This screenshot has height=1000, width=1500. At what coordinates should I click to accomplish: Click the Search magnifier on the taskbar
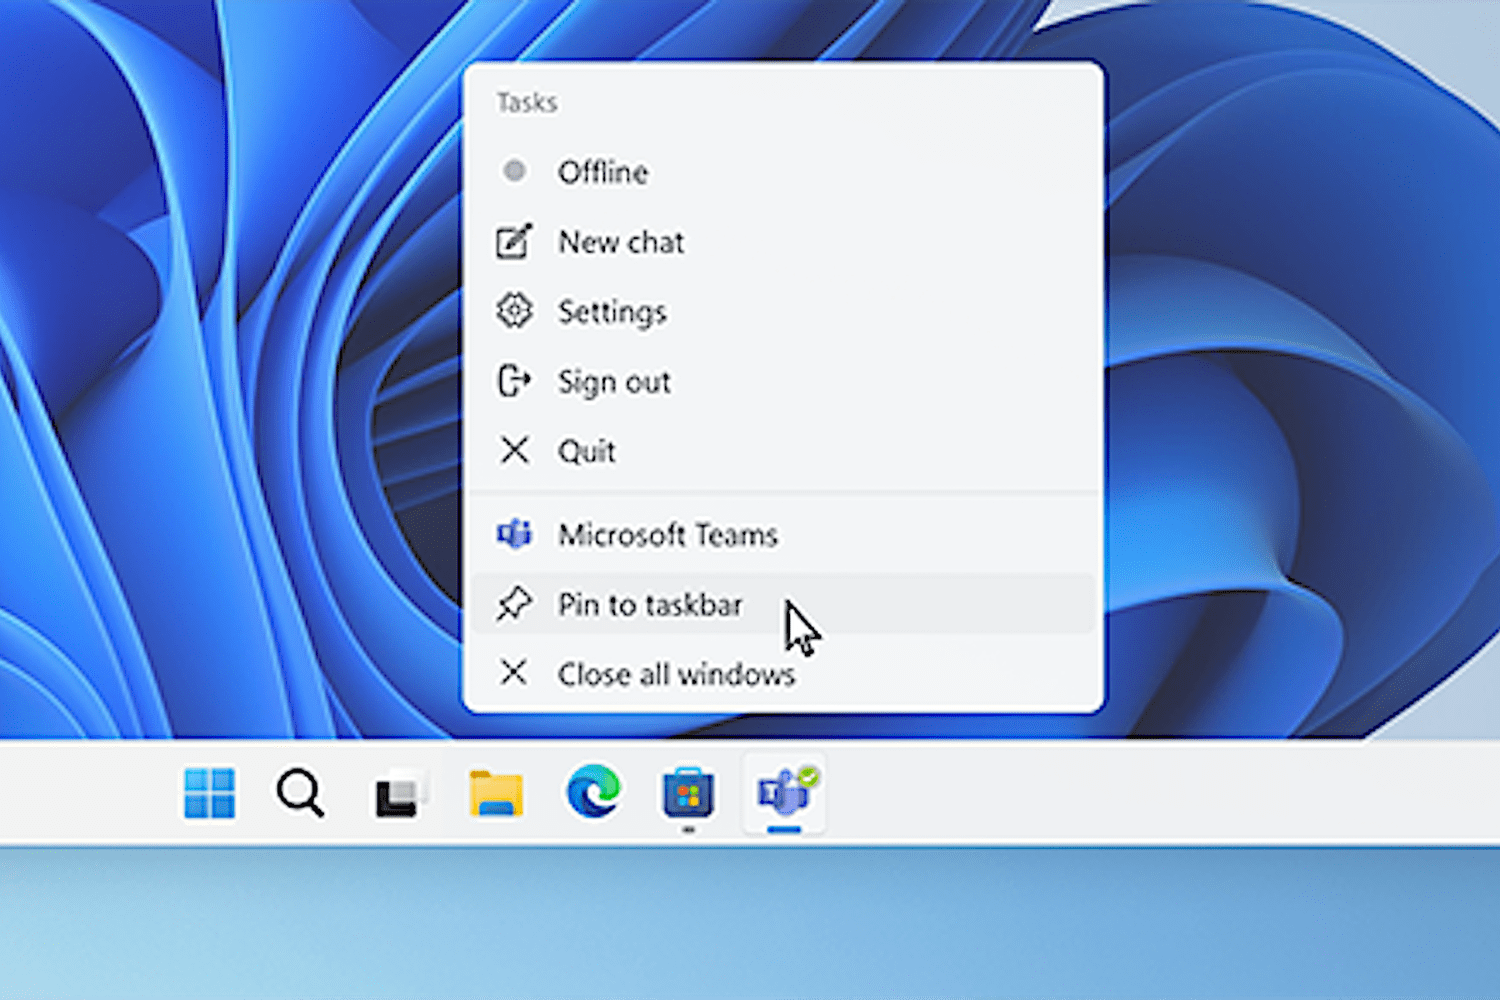click(300, 794)
